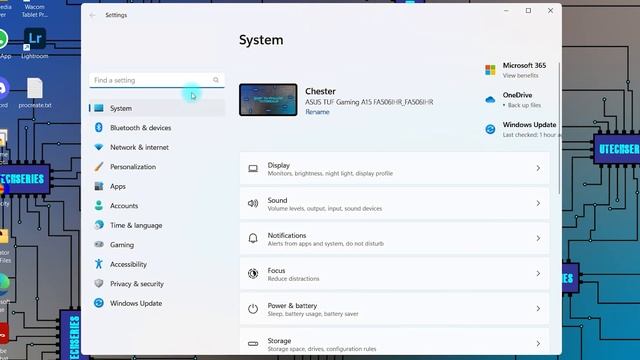Open the System category
This screenshot has height=360, width=640.
tap(157, 108)
